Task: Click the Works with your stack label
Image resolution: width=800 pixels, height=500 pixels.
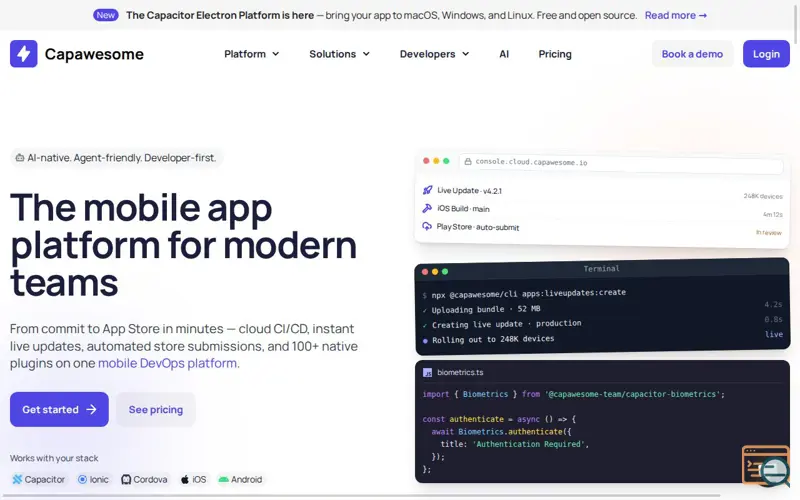Action: 54,458
